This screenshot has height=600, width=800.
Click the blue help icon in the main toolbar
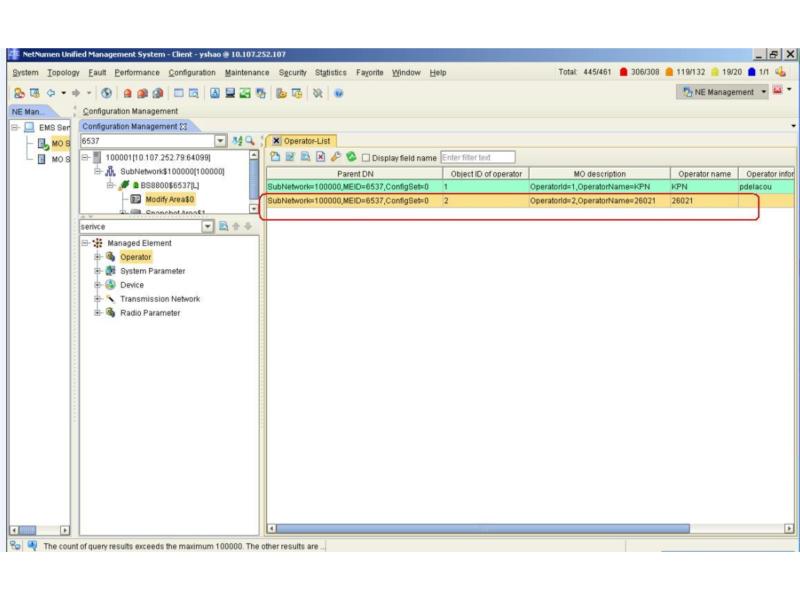[338, 93]
